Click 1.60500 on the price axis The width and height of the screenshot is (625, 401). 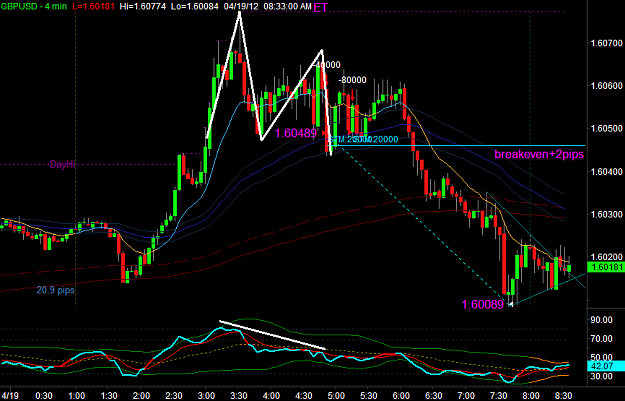[x=606, y=128]
